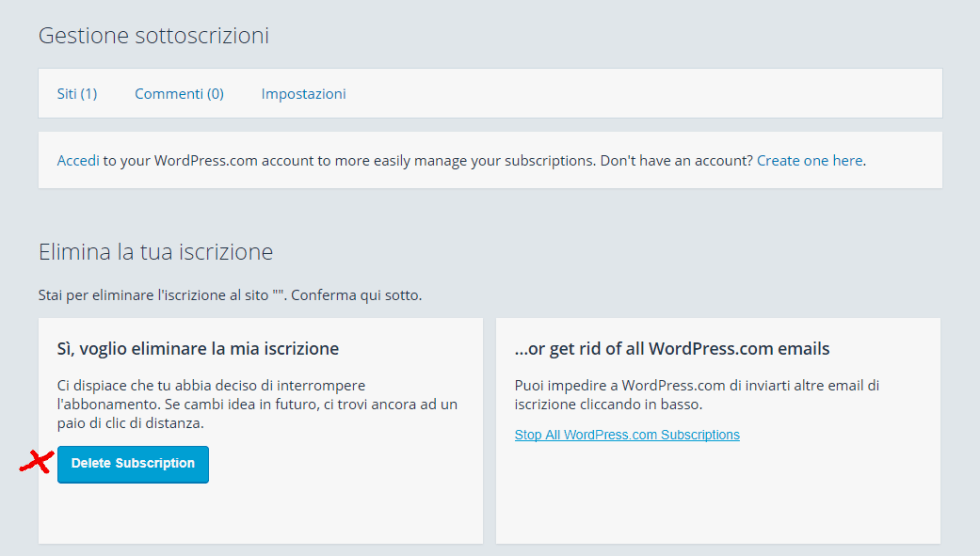
Task: Click the 'Gestione sottoscrizioni' page heading
Action: pyautogui.click(x=153, y=36)
